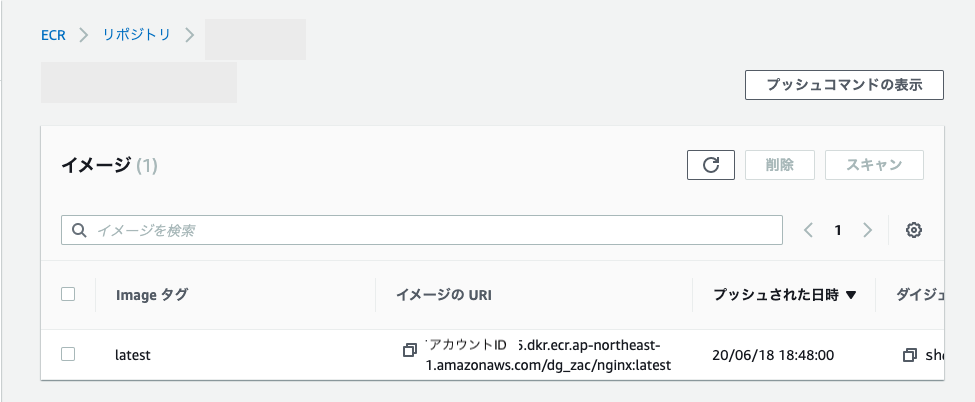Open the ECR breadcrumb link
Image resolution: width=975 pixels, height=402 pixels.
point(53,35)
